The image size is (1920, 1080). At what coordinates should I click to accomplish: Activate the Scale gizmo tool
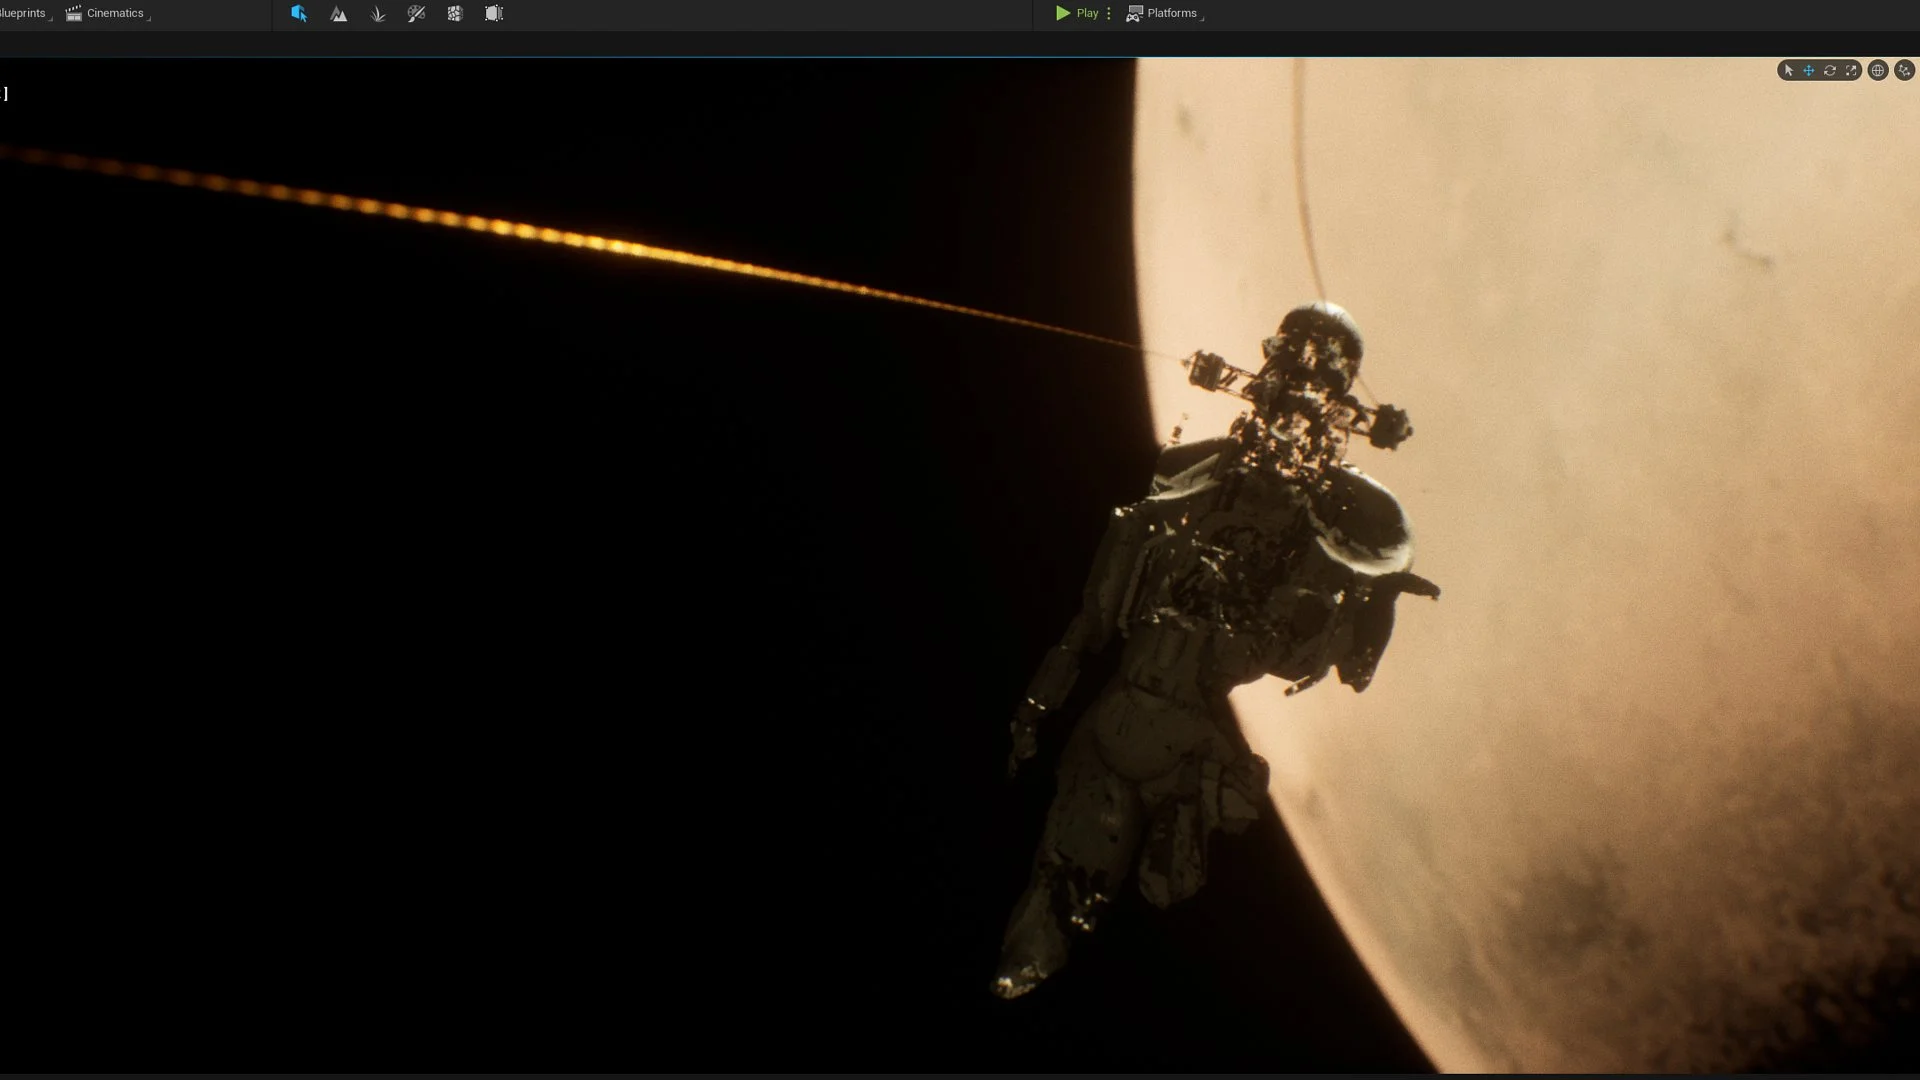(1851, 70)
